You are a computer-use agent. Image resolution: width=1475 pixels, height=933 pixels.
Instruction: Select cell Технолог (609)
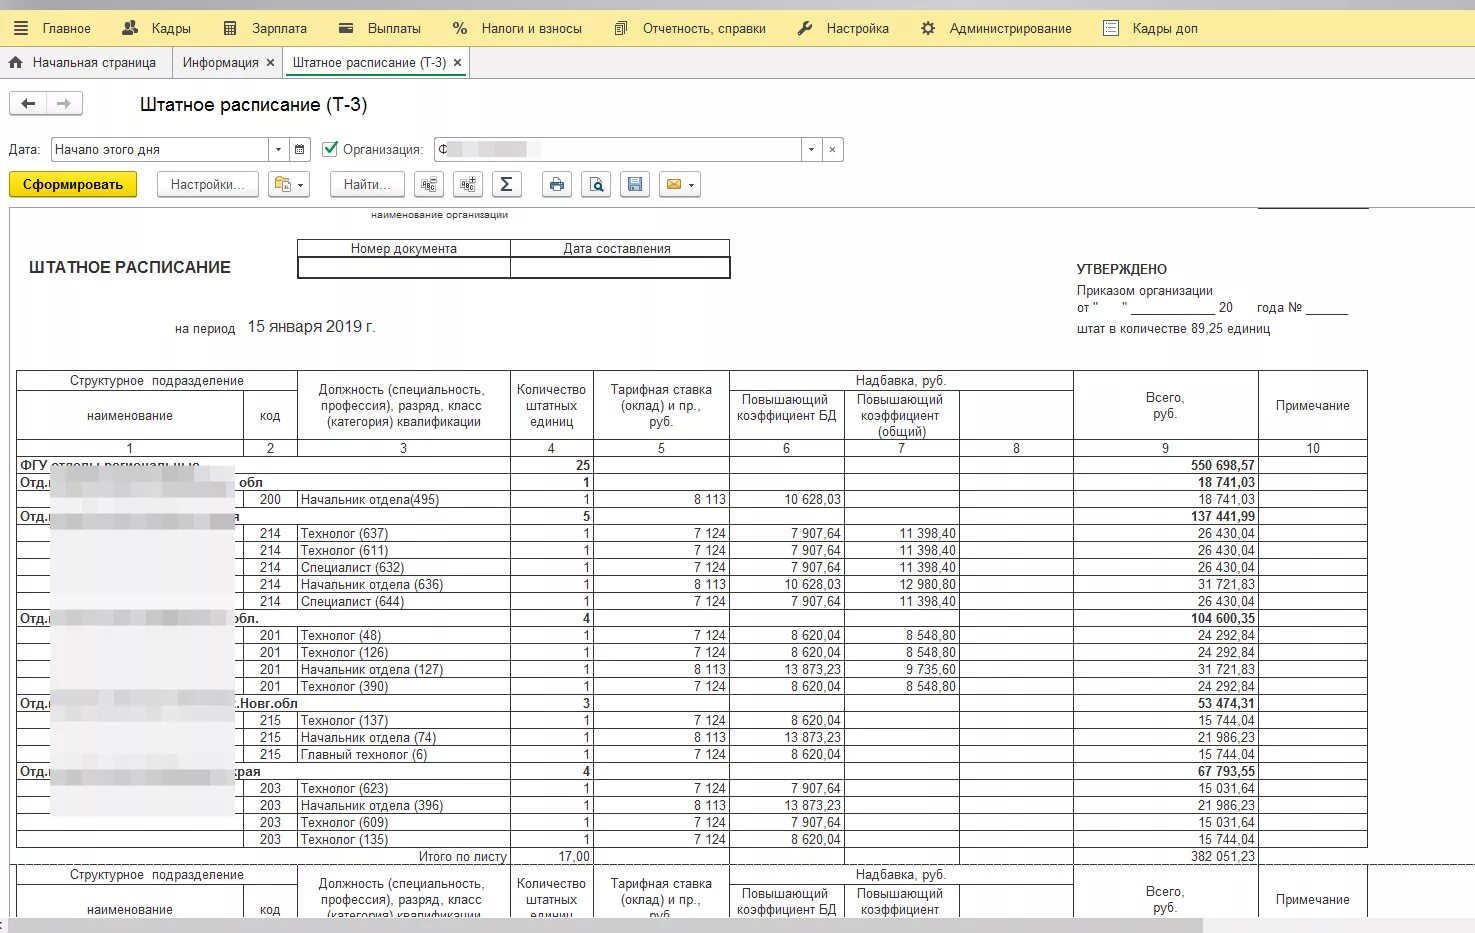[x=404, y=823]
